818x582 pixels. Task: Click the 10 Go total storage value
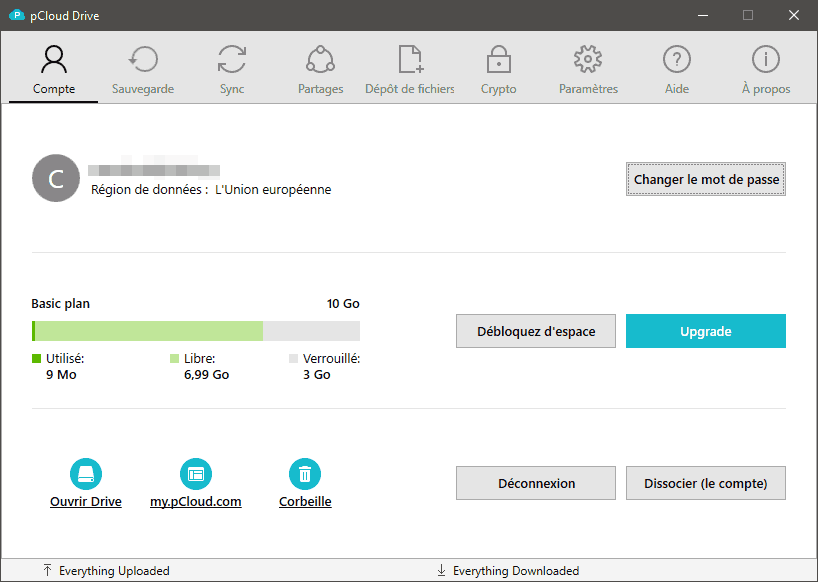click(343, 304)
